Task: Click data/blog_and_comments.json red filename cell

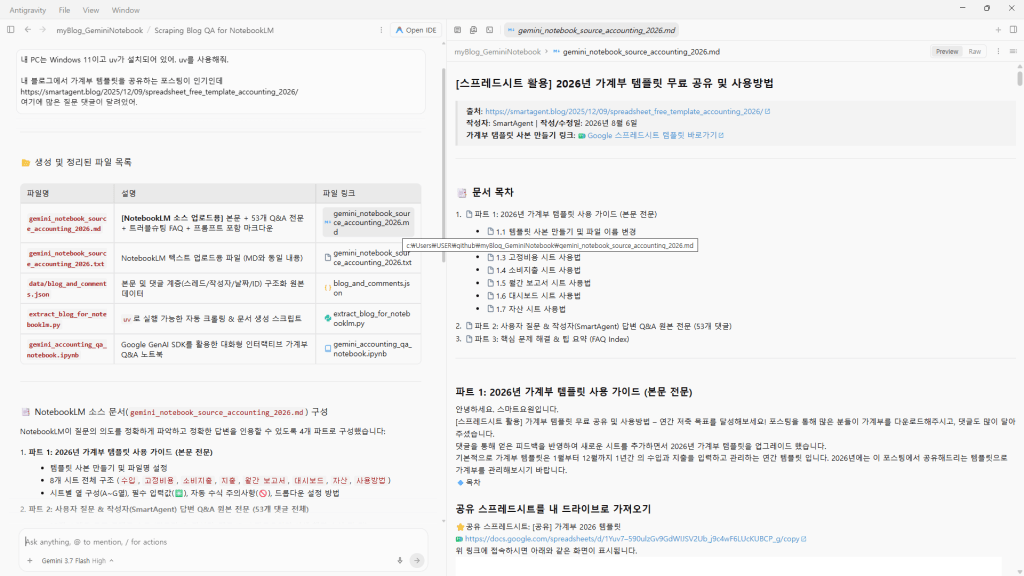Action: [67, 289]
